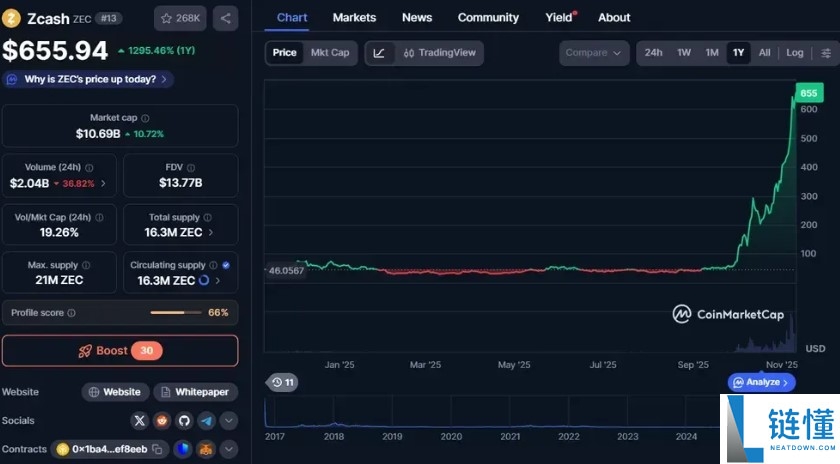840x464 pixels.
Task: Open the News tab
Action: click(x=417, y=18)
